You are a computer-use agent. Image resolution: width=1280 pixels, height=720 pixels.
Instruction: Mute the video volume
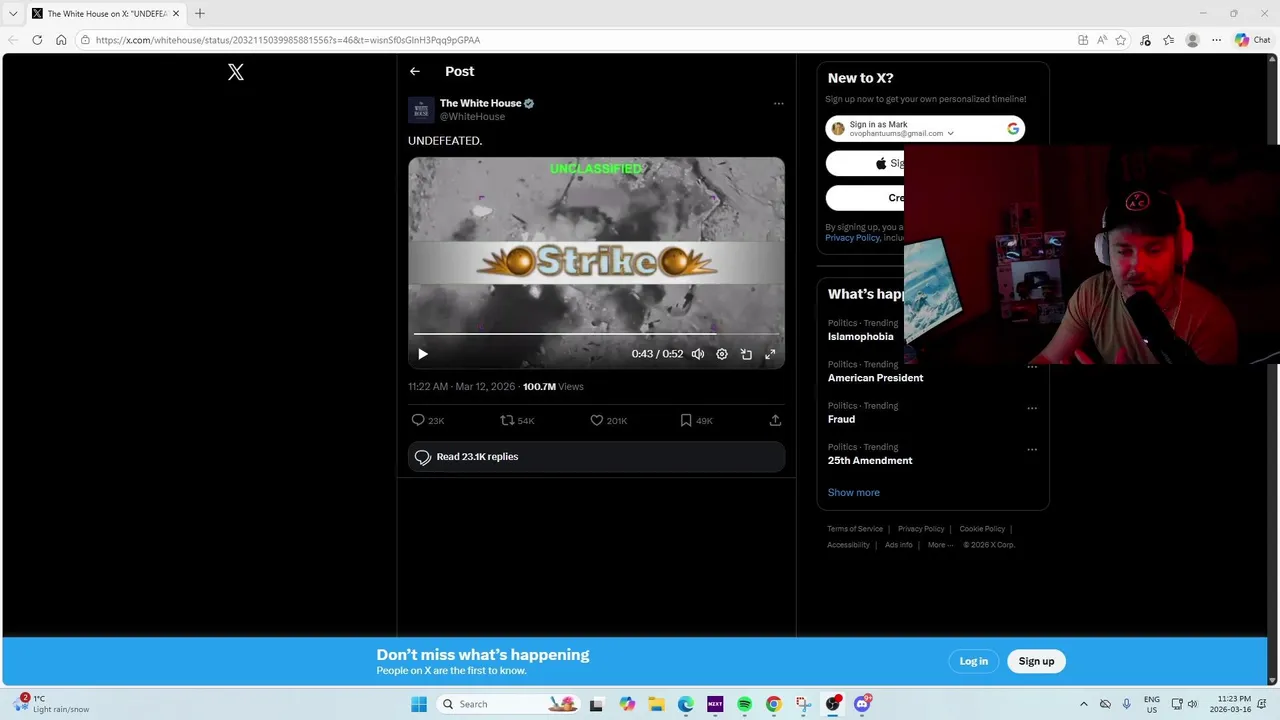(698, 354)
